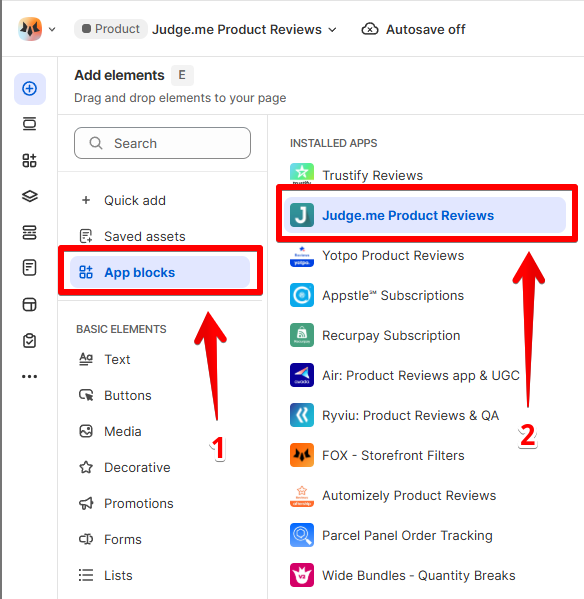Click the Saved assets document icon
Screen dimensions: 584x599
(86, 236)
